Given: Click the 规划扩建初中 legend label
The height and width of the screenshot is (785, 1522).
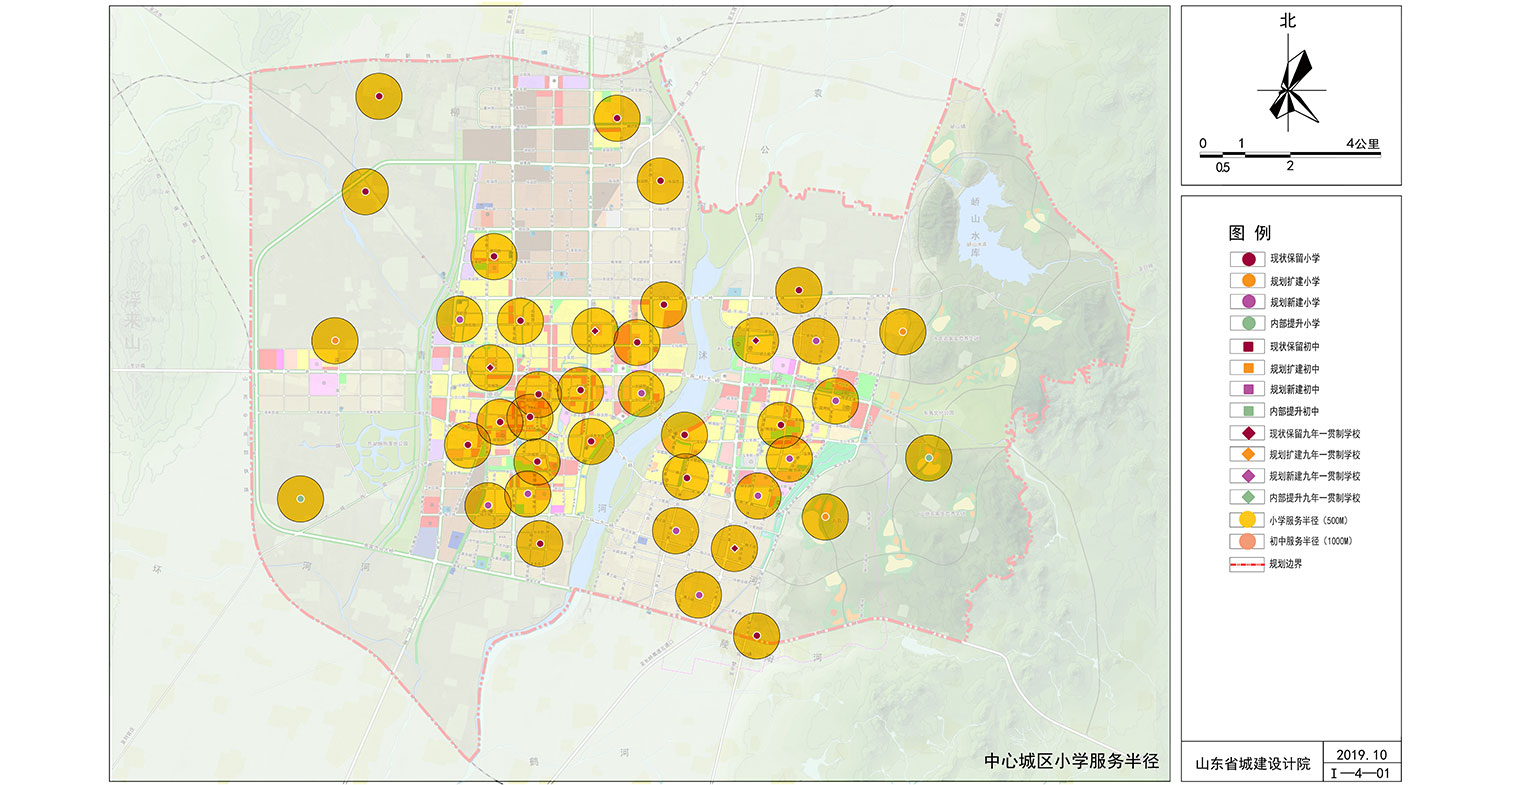Looking at the screenshot, I should (x=1295, y=369).
